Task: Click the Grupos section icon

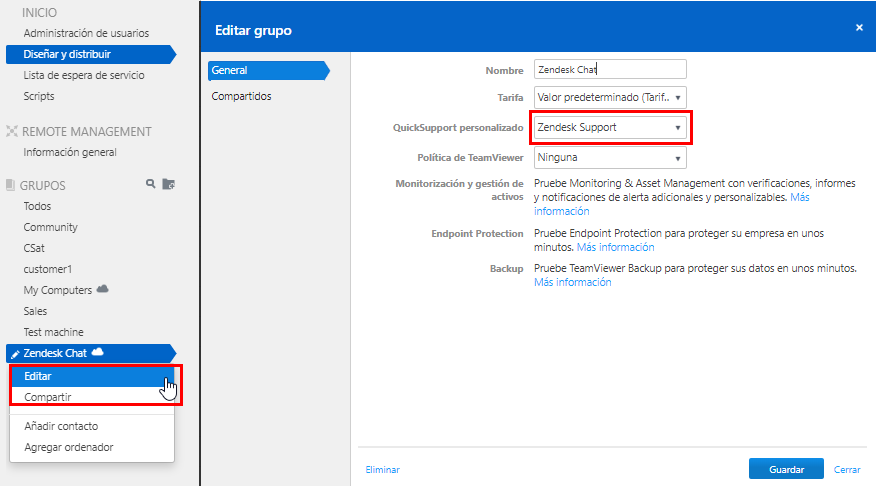Action: click(x=10, y=185)
